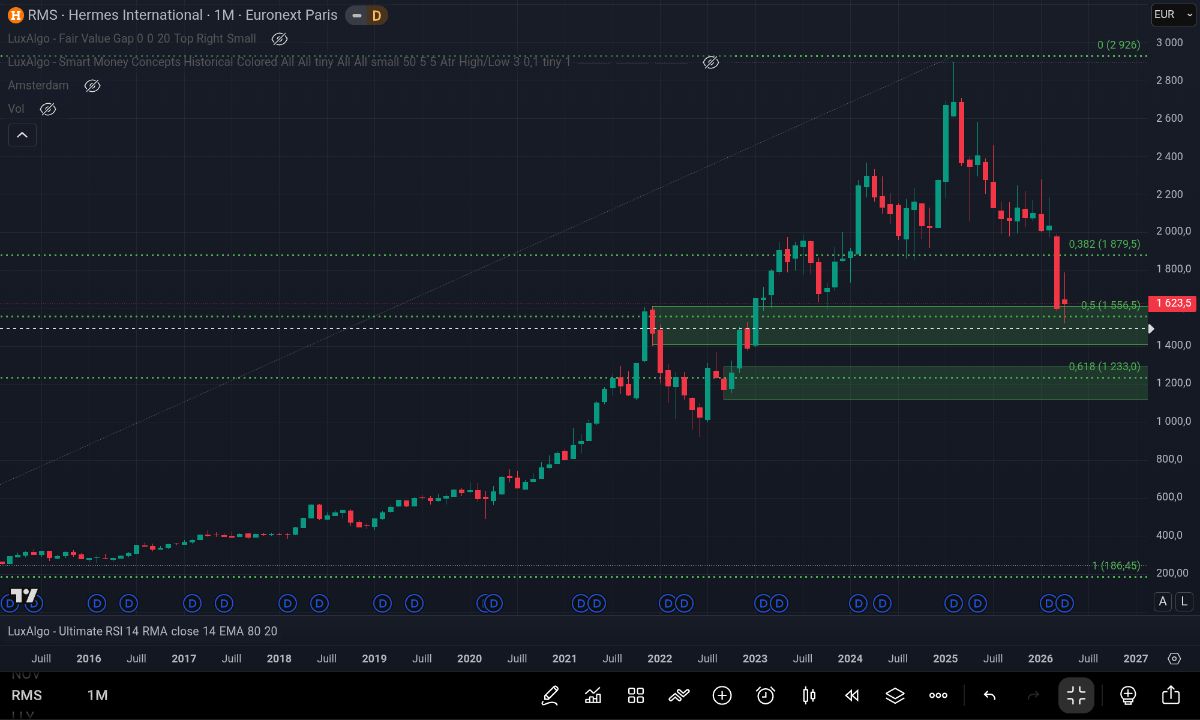1200x720 pixels.
Task: Toggle log scale with the L button
Action: (1184, 601)
